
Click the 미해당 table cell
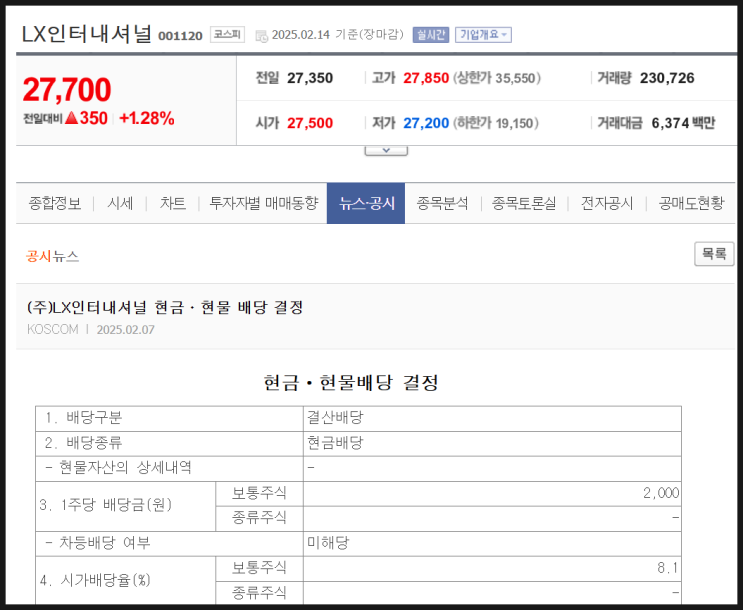492,543
